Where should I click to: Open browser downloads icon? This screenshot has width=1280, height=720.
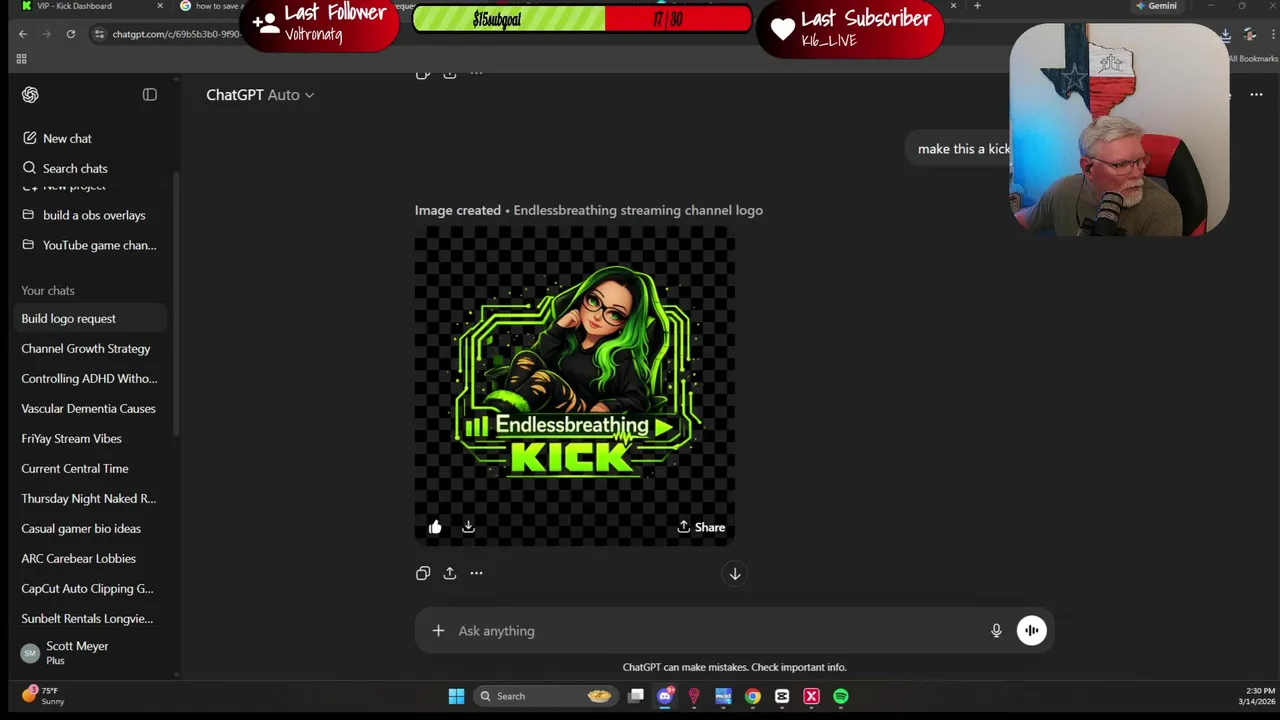(x=1225, y=35)
